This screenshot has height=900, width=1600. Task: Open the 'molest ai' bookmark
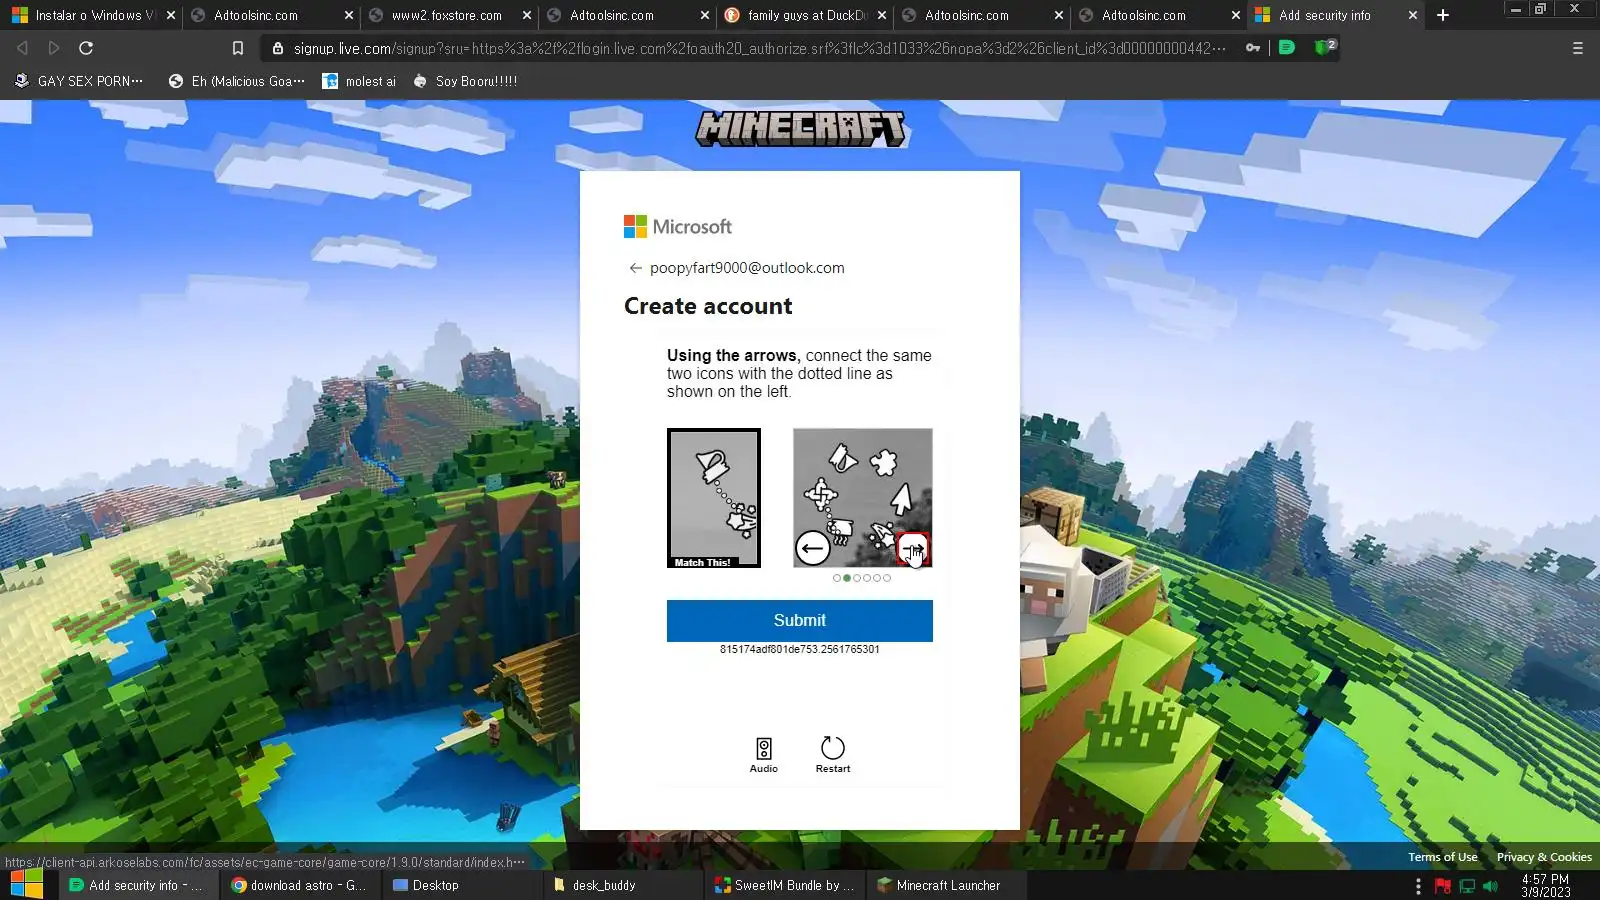[359, 81]
